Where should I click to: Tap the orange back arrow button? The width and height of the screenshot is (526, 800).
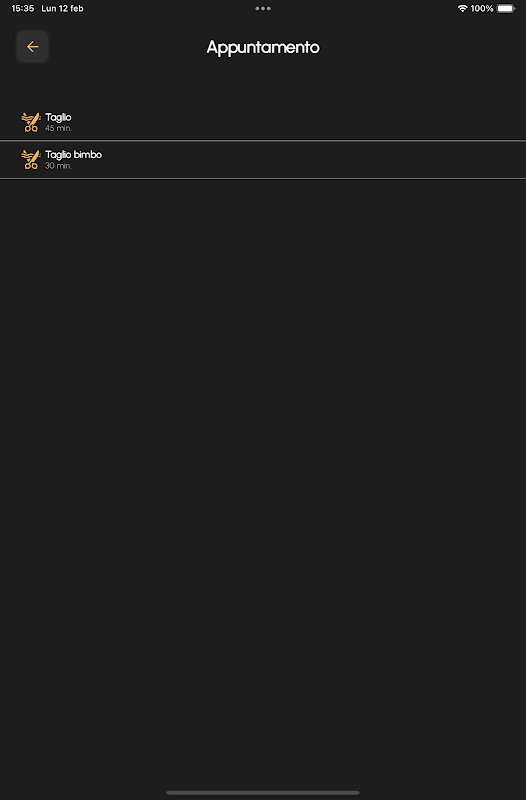pos(32,46)
